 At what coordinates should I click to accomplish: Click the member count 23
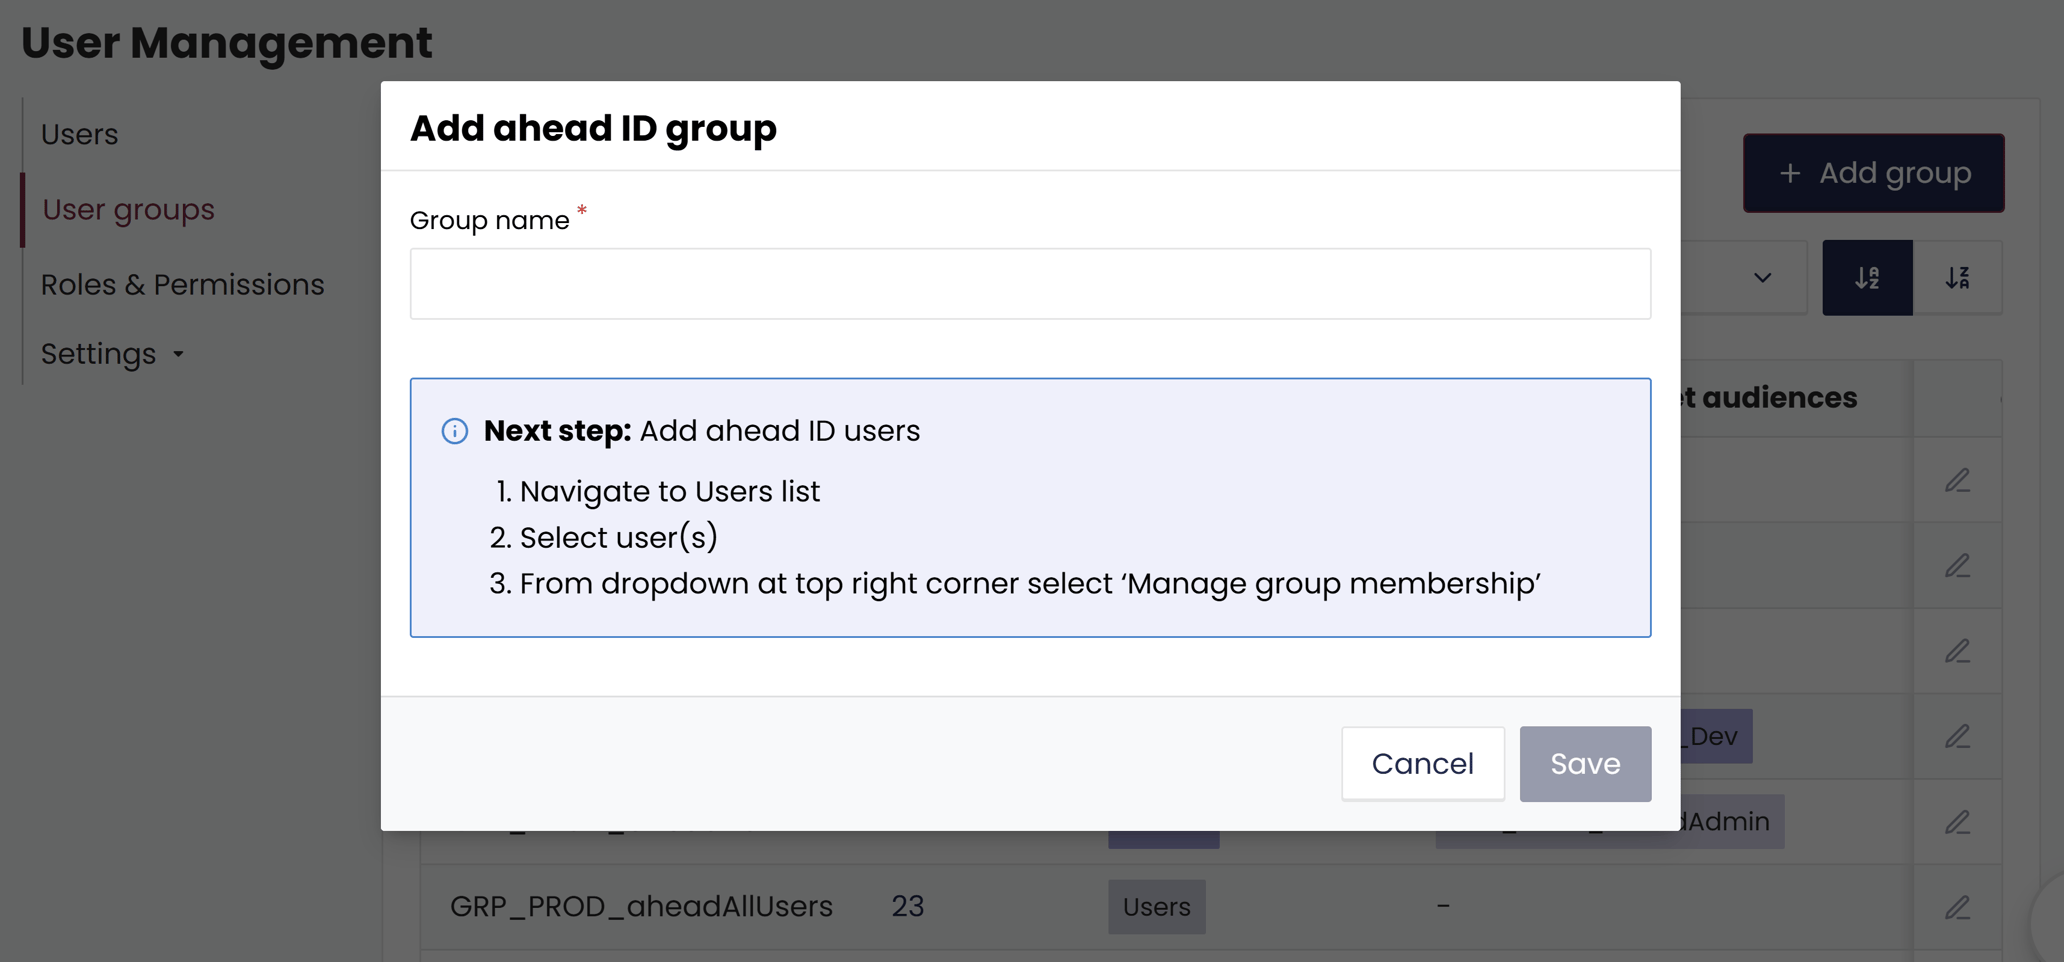[907, 907]
